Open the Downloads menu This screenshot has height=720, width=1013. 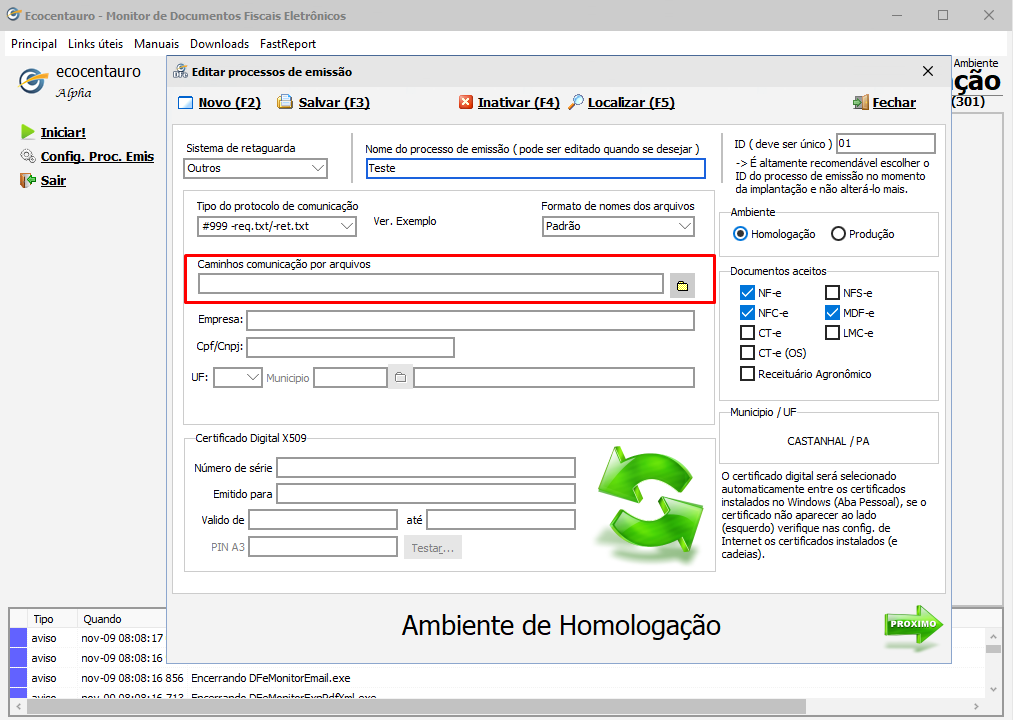(219, 44)
